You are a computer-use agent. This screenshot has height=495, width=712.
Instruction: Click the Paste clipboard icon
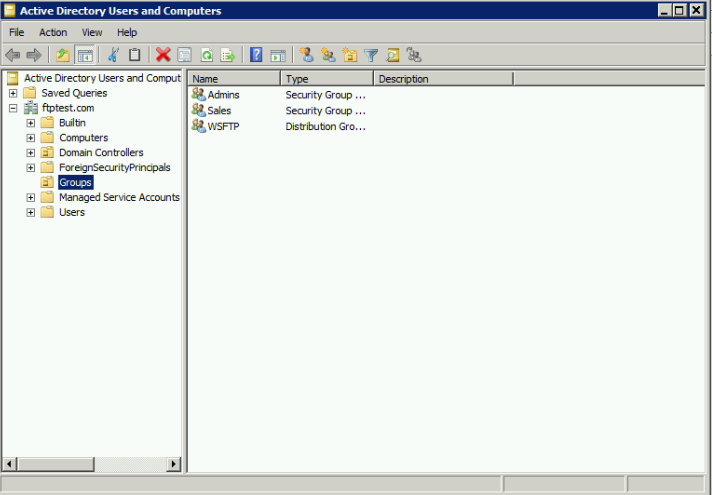point(134,55)
